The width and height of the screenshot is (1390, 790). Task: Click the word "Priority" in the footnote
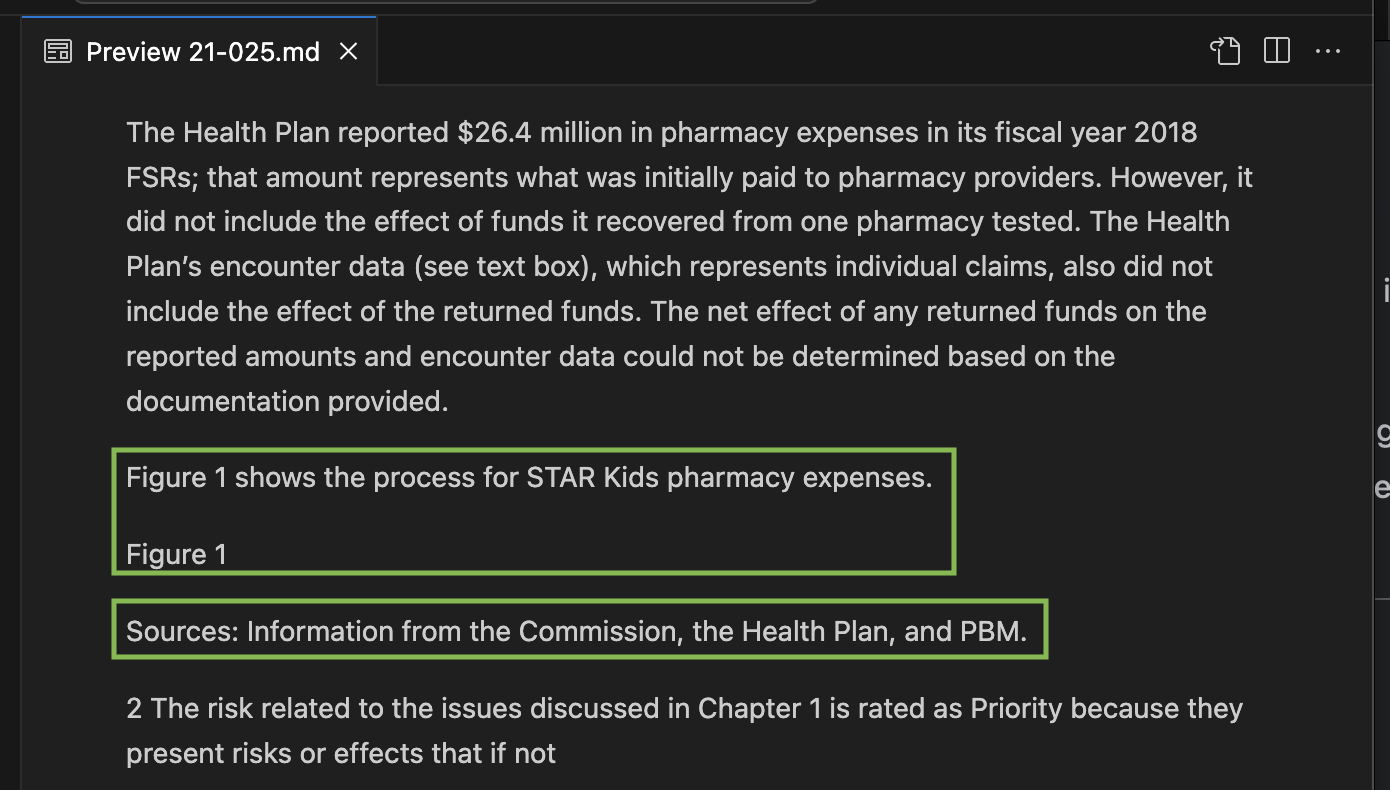coord(1016,708)
